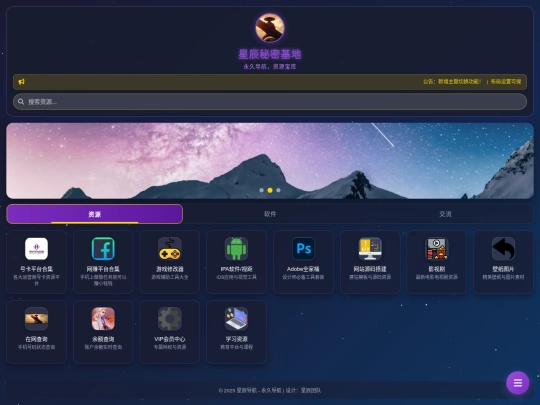Click the starry mountain banner image
The image size is (540, 405).
[270, 161]
